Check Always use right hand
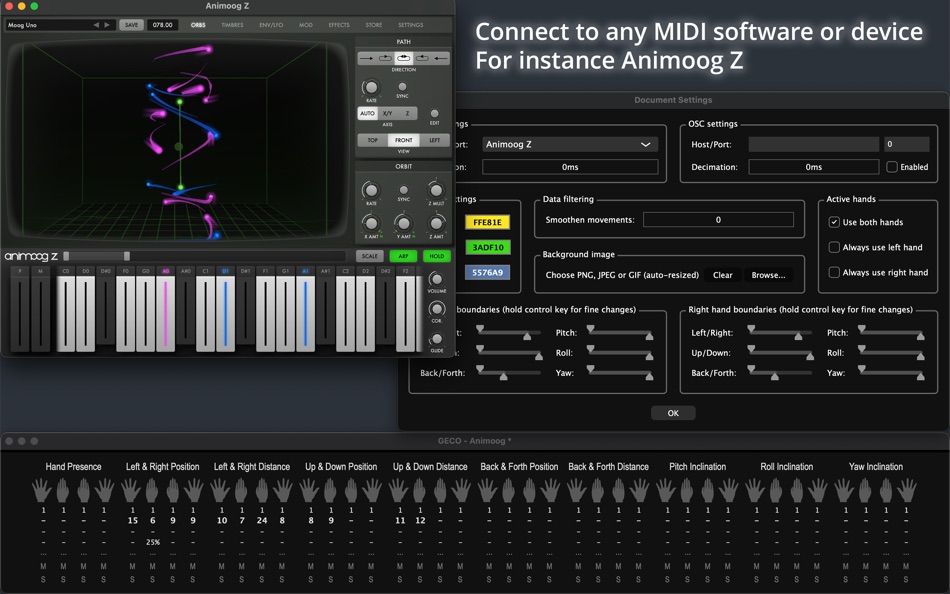The height and width of the screenshot is (594, 950). (x=834, y=272)
